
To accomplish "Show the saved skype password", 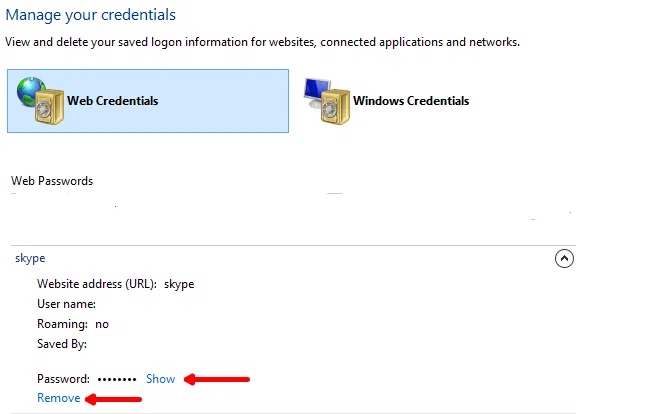I will click(x=160, y=379).
